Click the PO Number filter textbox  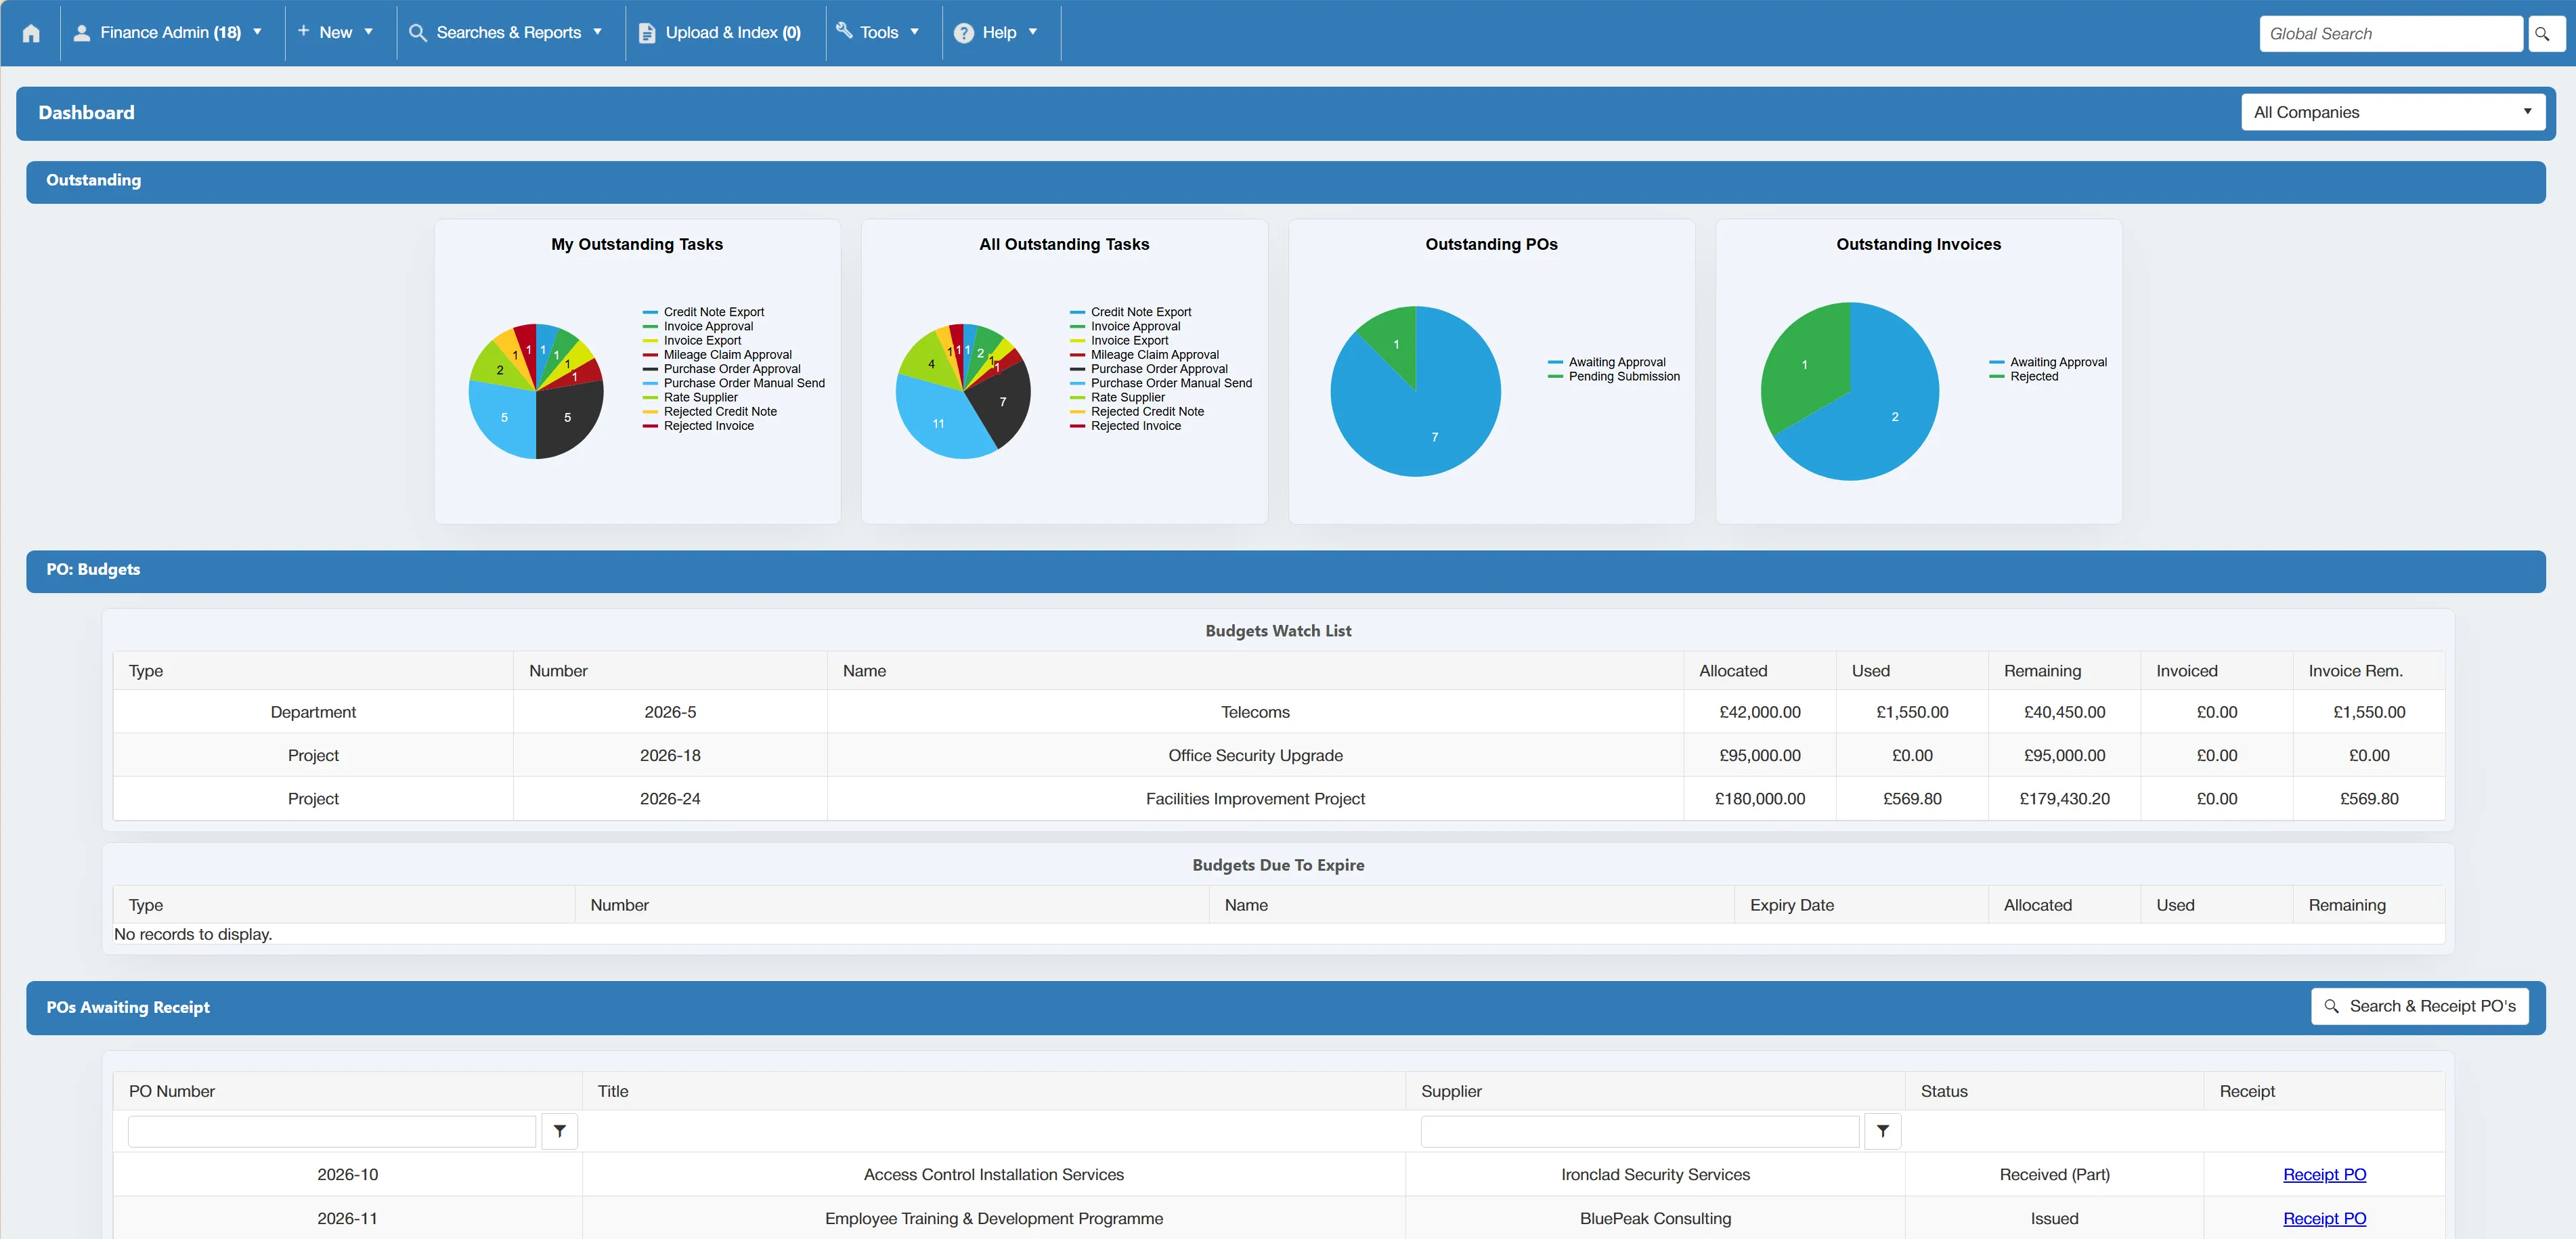coord(332,1131)
